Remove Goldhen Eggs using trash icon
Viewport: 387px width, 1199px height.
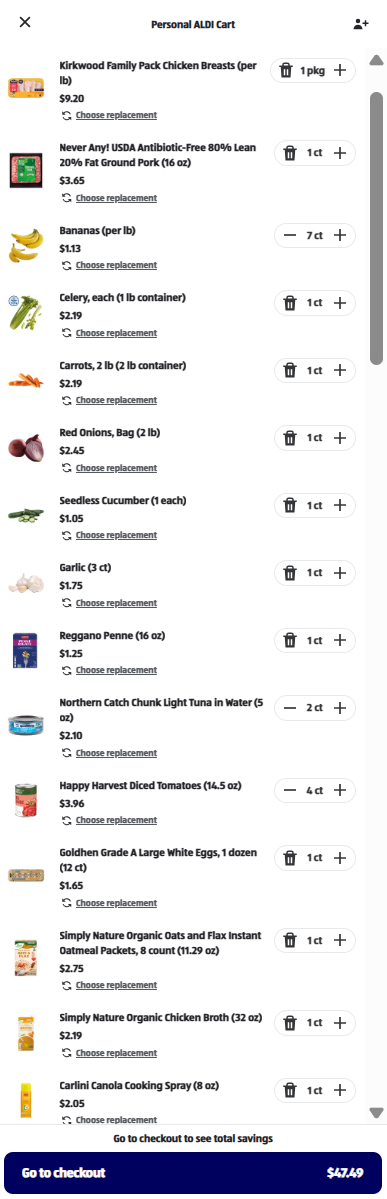click(290, 858)
